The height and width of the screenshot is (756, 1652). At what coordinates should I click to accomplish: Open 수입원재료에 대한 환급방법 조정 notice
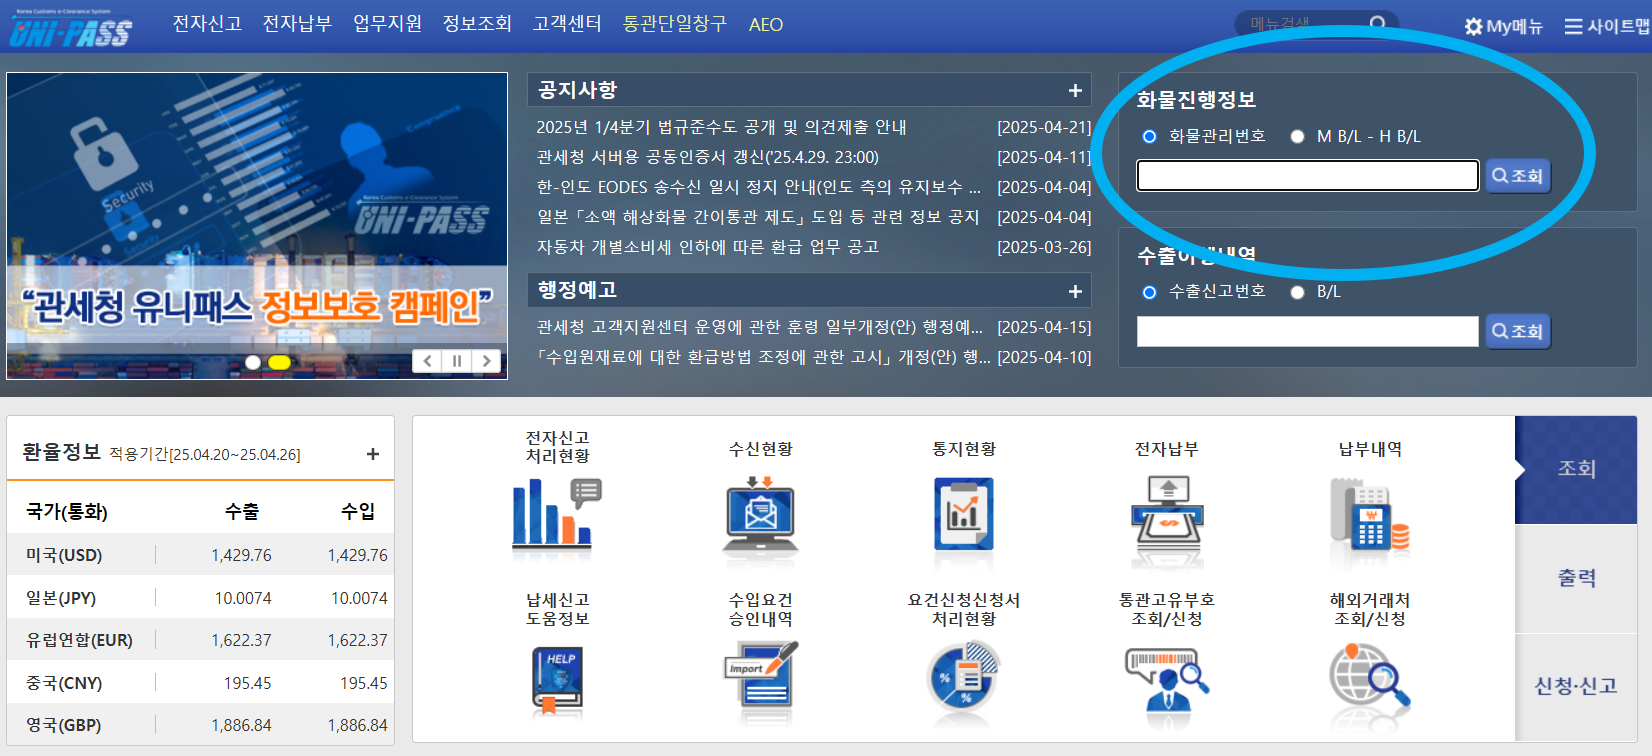click(x=763, y=357)
